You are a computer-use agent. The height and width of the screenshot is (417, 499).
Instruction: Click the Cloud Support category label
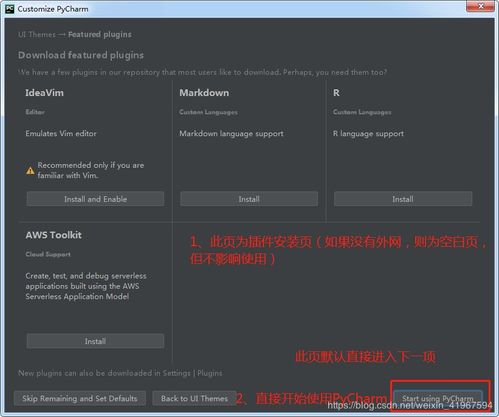pyautogui.click(x=48, y=254)
